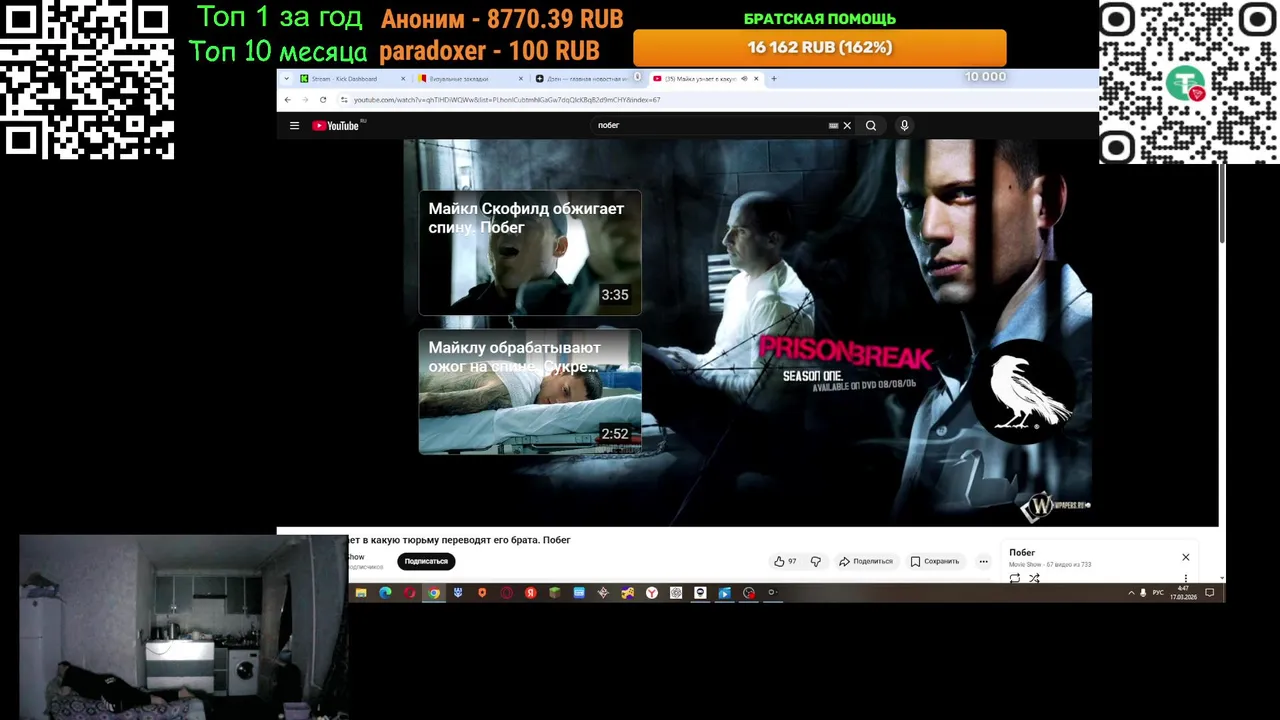Open more actions three-dot menu

pos(983,561)
